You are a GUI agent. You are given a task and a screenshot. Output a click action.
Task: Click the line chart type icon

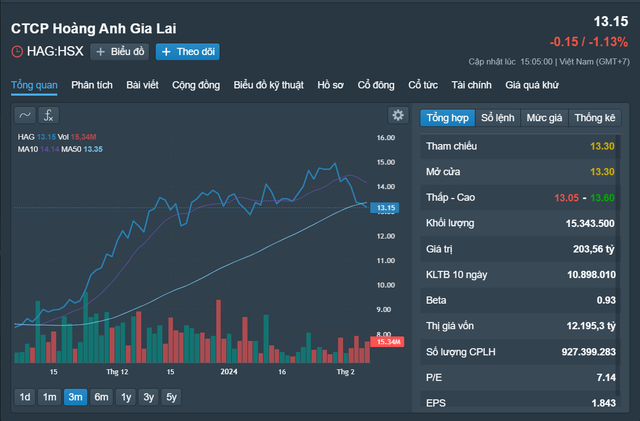25,115
